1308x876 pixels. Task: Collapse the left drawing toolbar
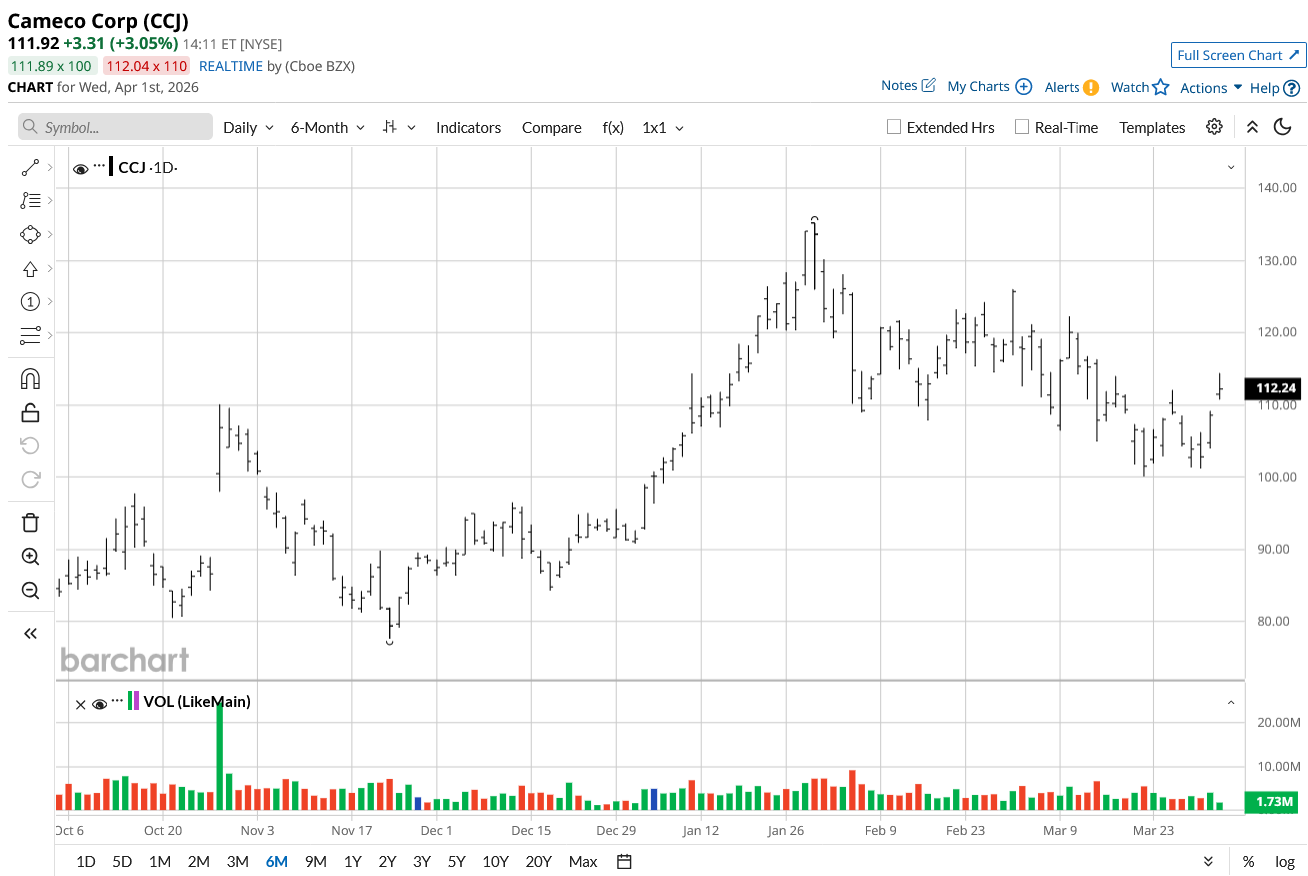point(30,633)
